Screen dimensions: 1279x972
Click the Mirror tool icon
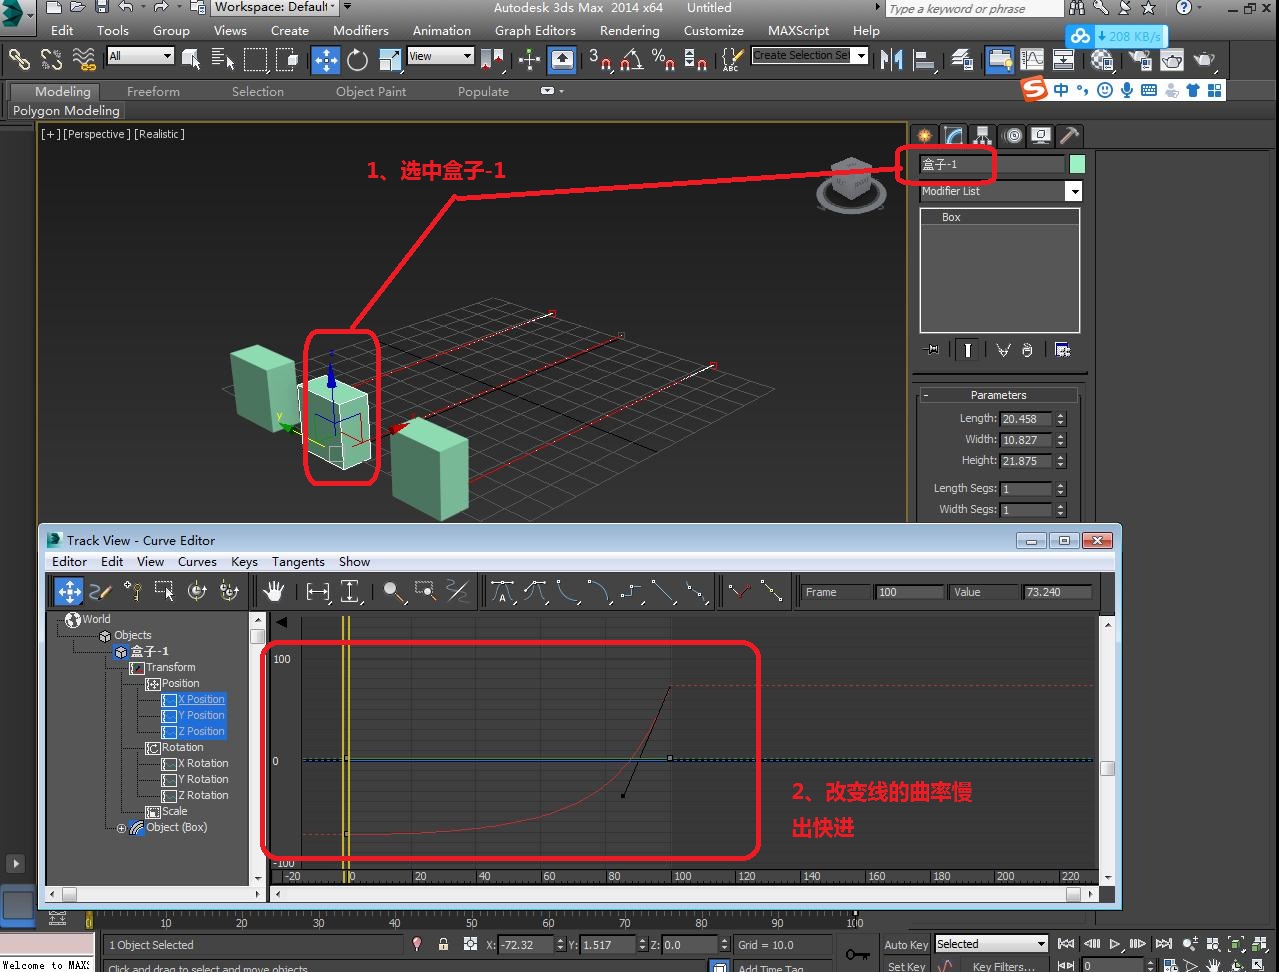(x=891, y=60)
